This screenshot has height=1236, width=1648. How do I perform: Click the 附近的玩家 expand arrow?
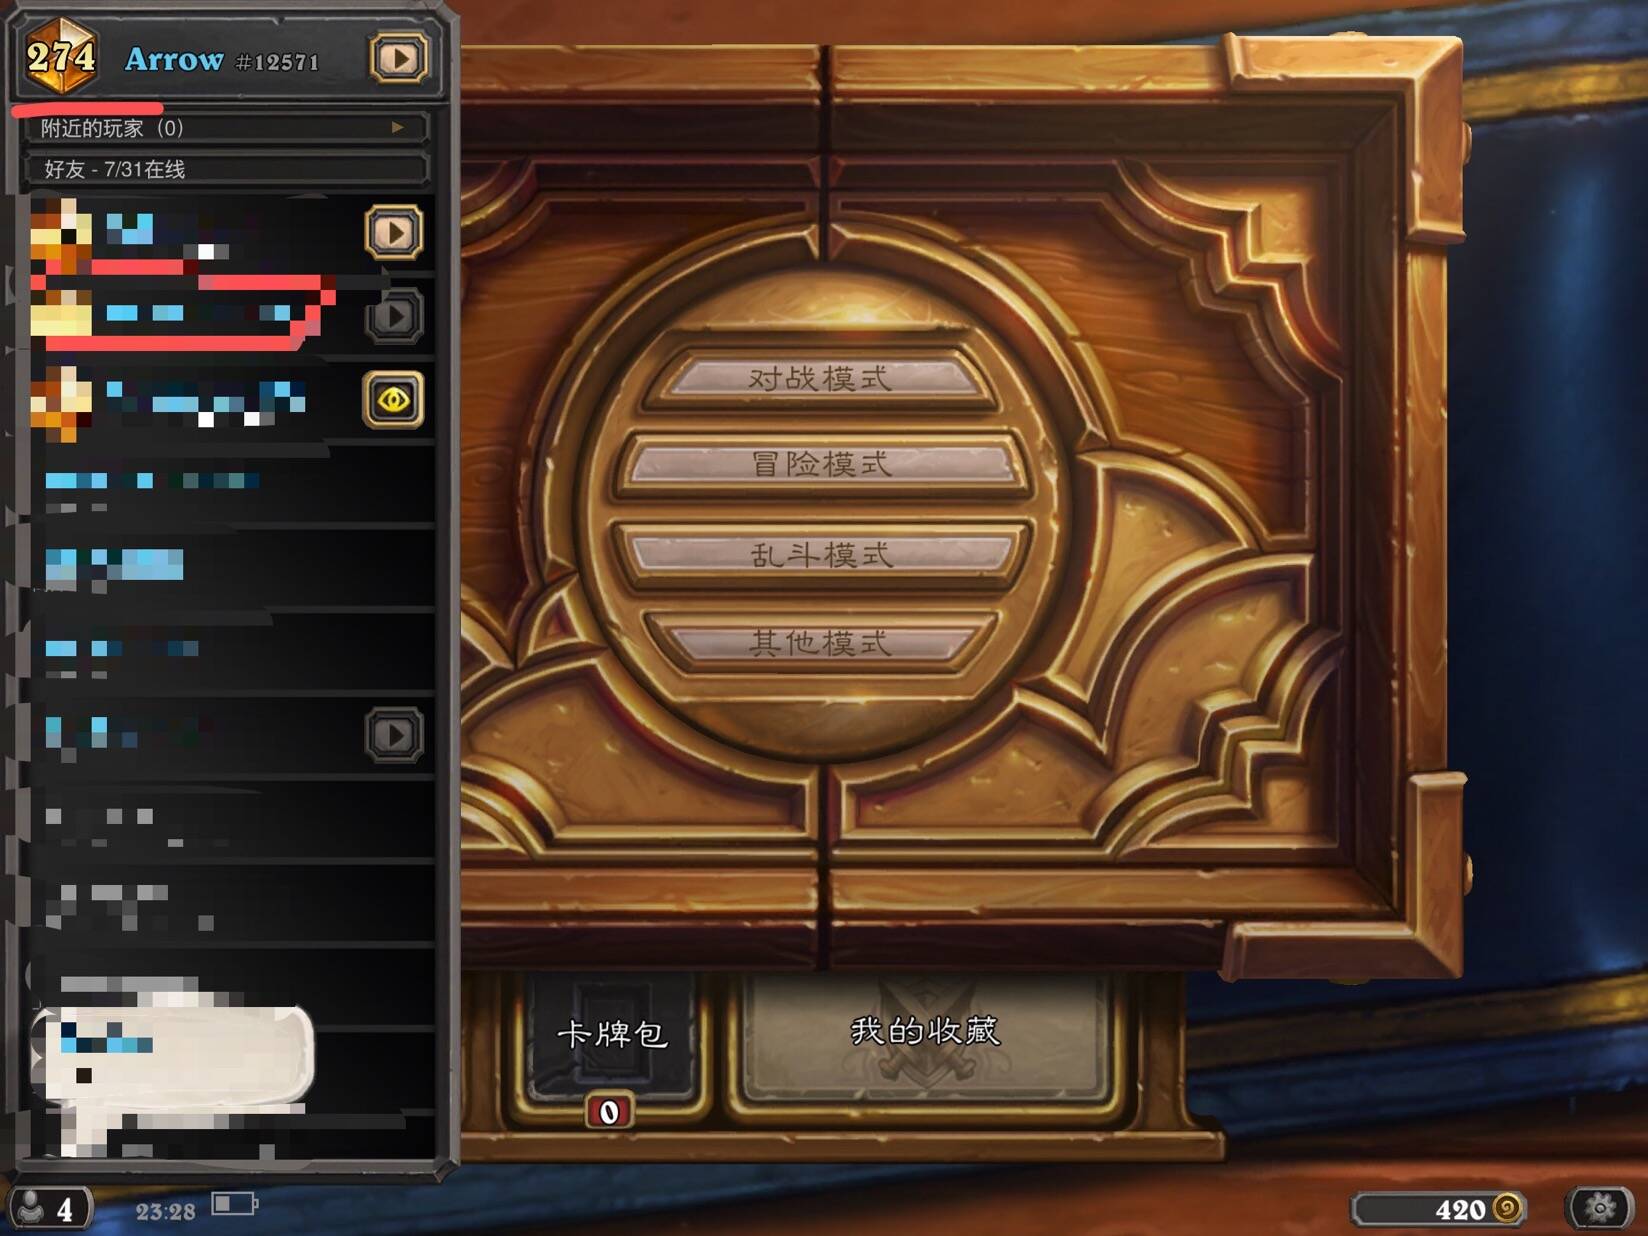[x=398, y=128]
